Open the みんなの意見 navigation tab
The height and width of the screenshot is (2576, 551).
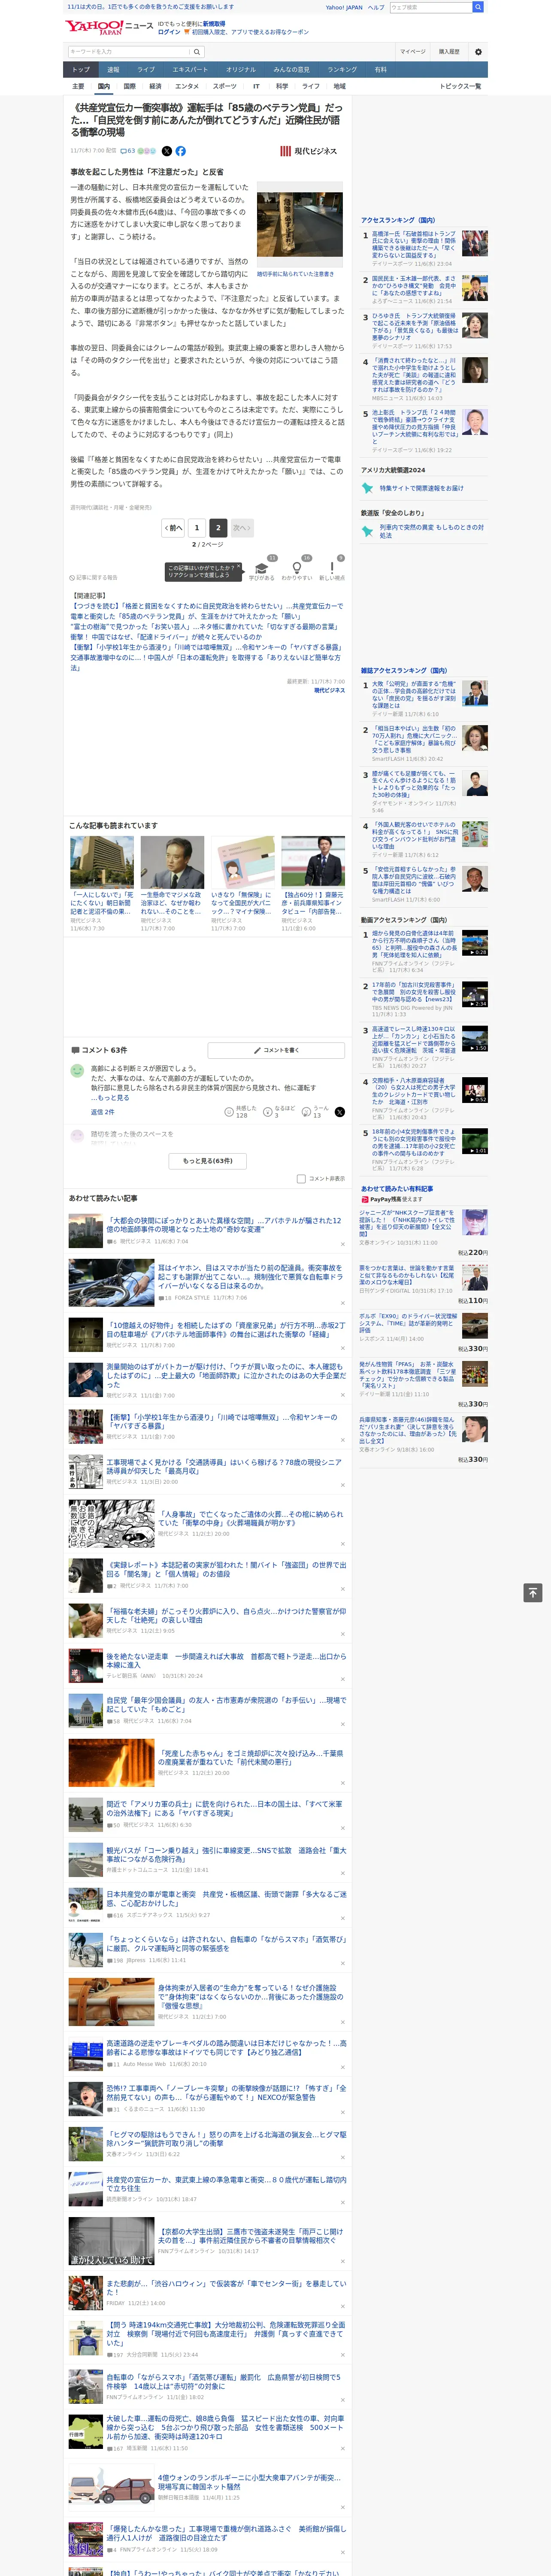point(291,70)
